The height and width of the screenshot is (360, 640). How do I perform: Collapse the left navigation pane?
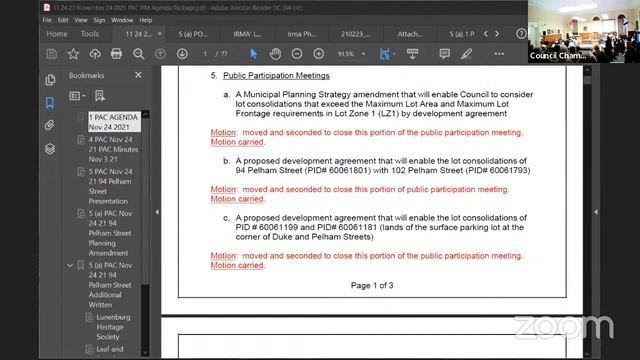[x=157, y=212]
